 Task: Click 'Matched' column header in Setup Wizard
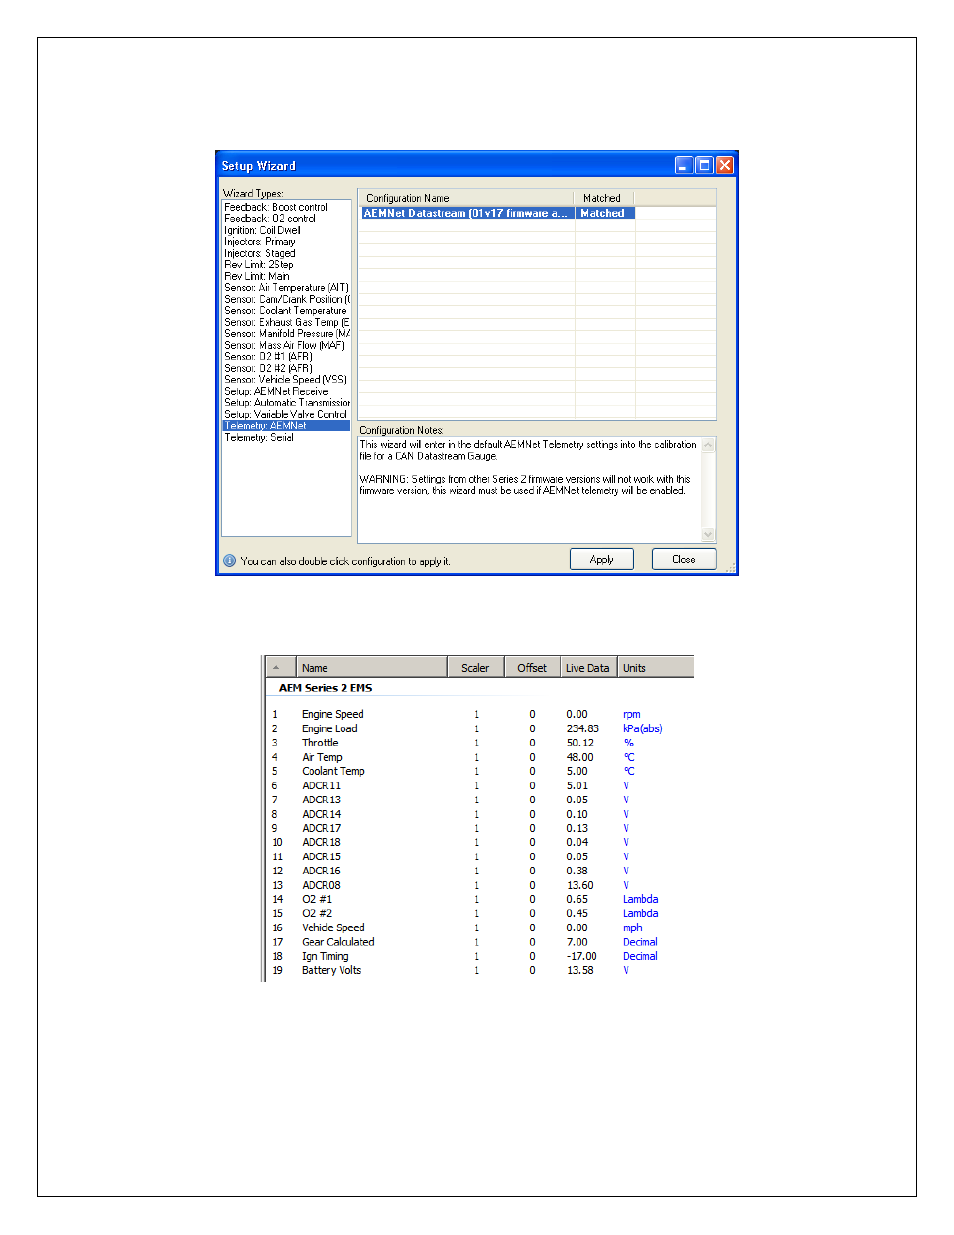[604, 198]
